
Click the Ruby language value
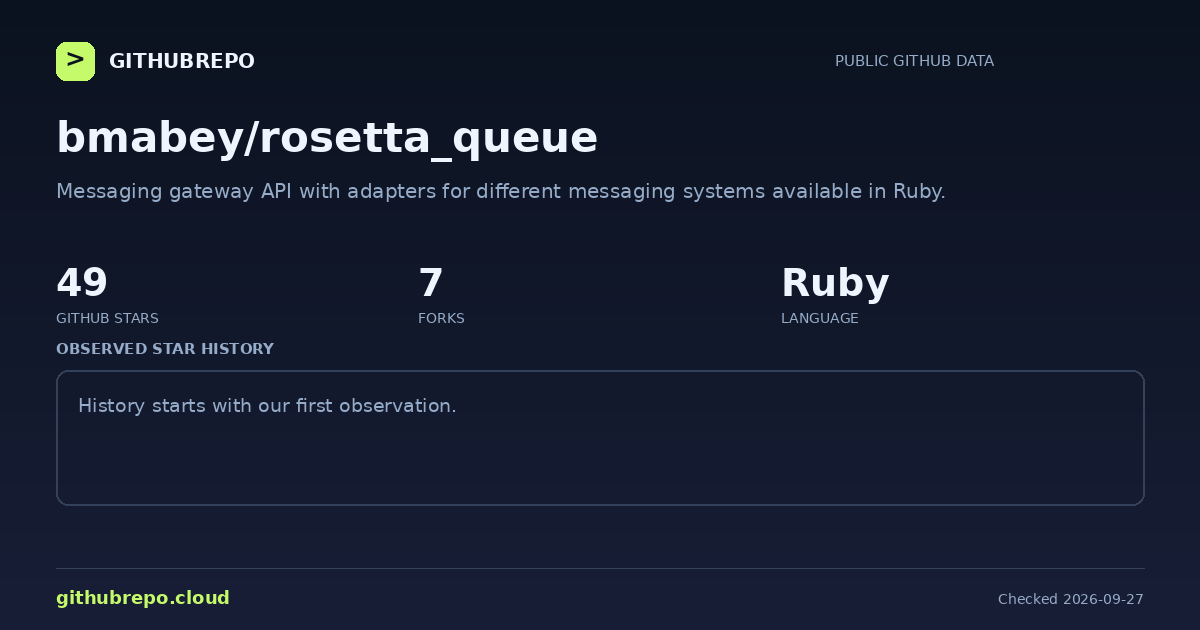click(x=835, y=284)
